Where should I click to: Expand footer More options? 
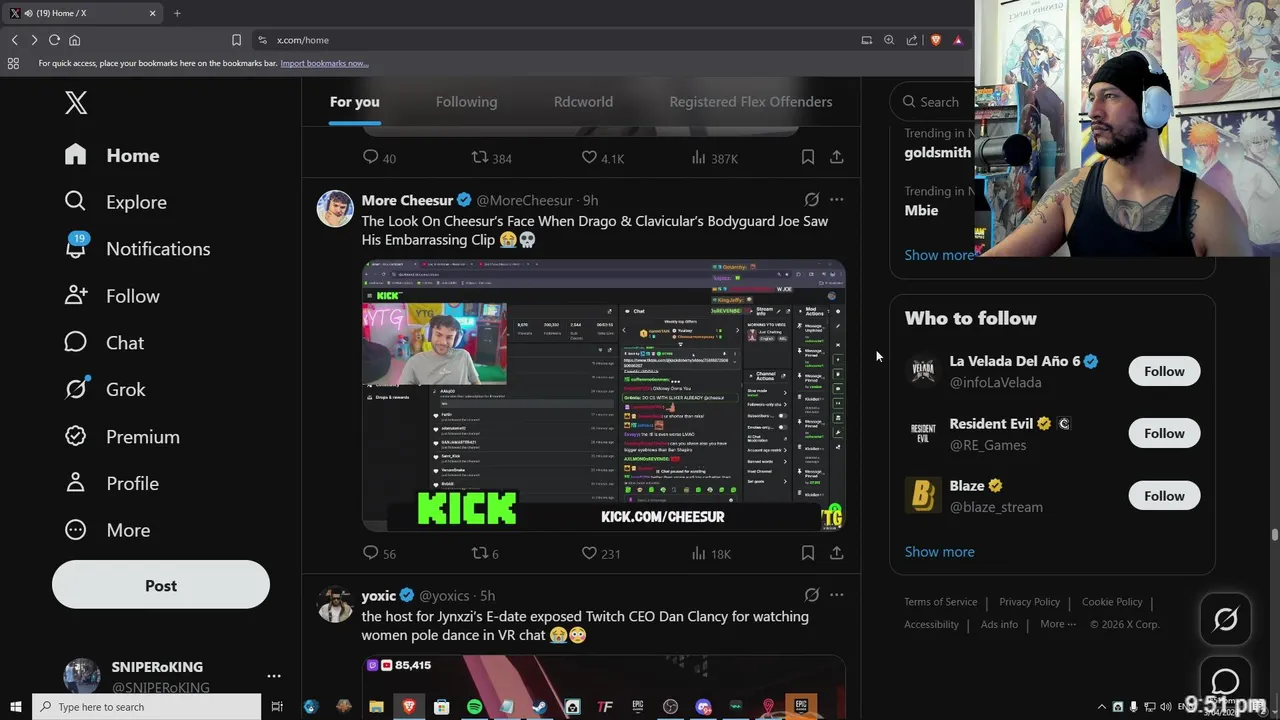[1058, 624]
